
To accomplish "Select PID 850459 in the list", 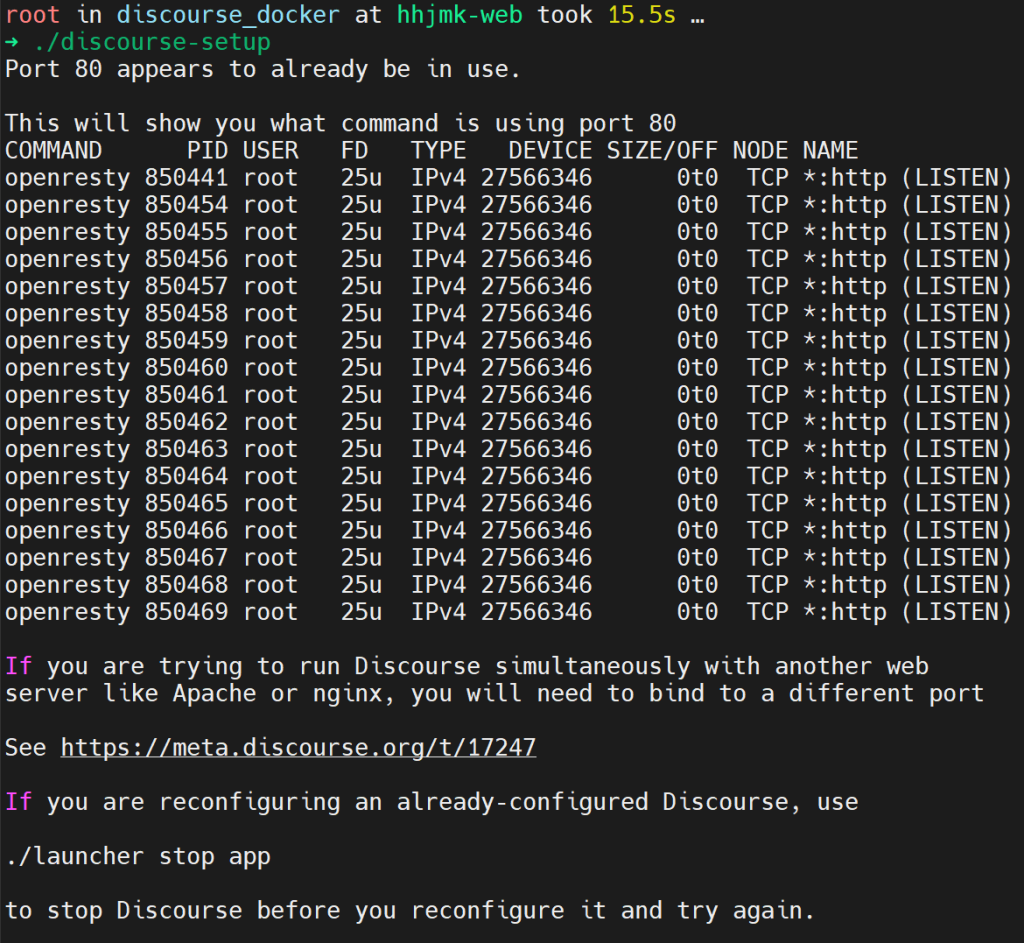I will (x=186, y=340).
